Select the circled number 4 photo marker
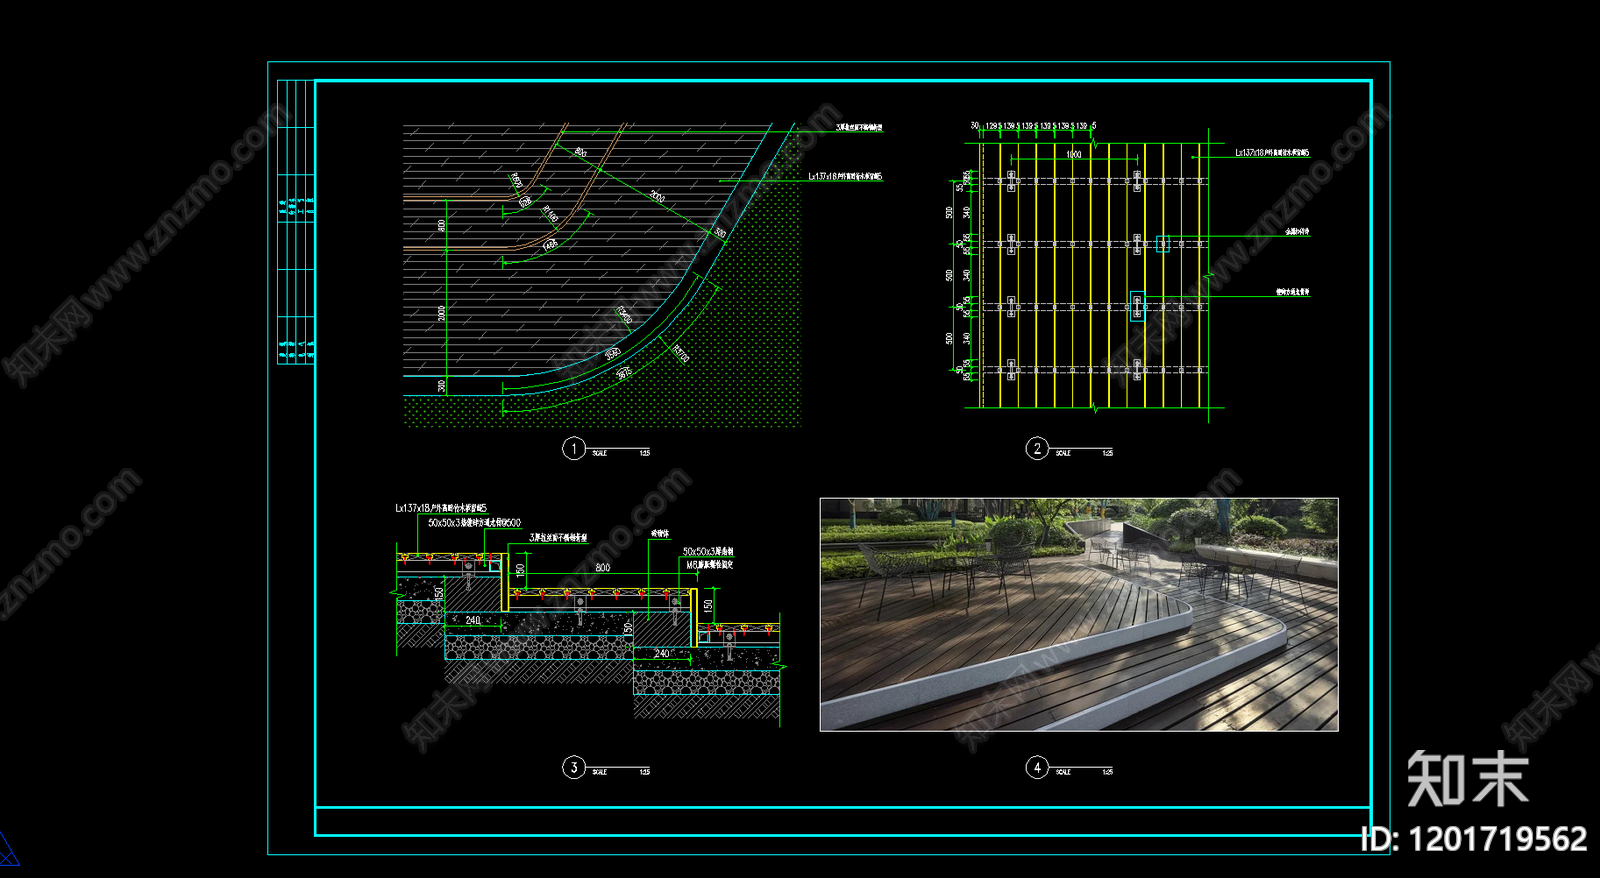The width and height of the screenshot is (1600, 878). coord(1037,767)
